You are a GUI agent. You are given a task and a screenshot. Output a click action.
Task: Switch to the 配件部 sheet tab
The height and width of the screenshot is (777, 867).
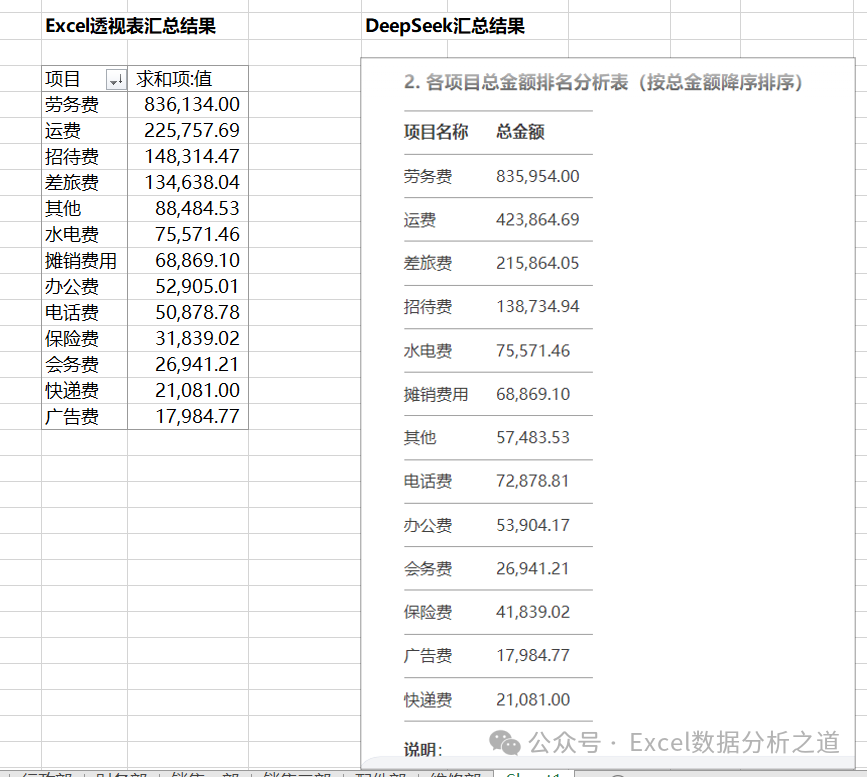tap(381, 774)
